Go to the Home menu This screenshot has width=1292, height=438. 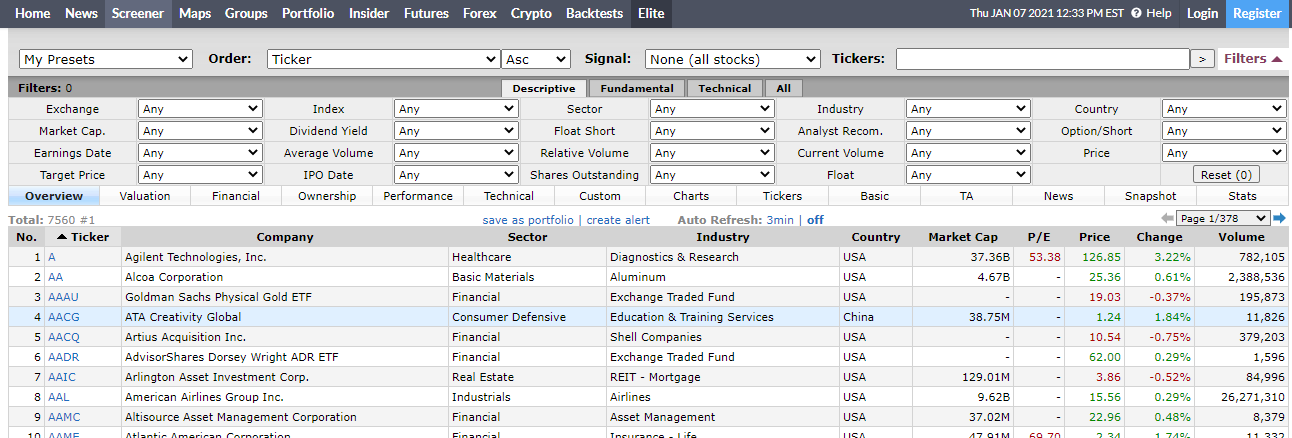pos(32,13)
